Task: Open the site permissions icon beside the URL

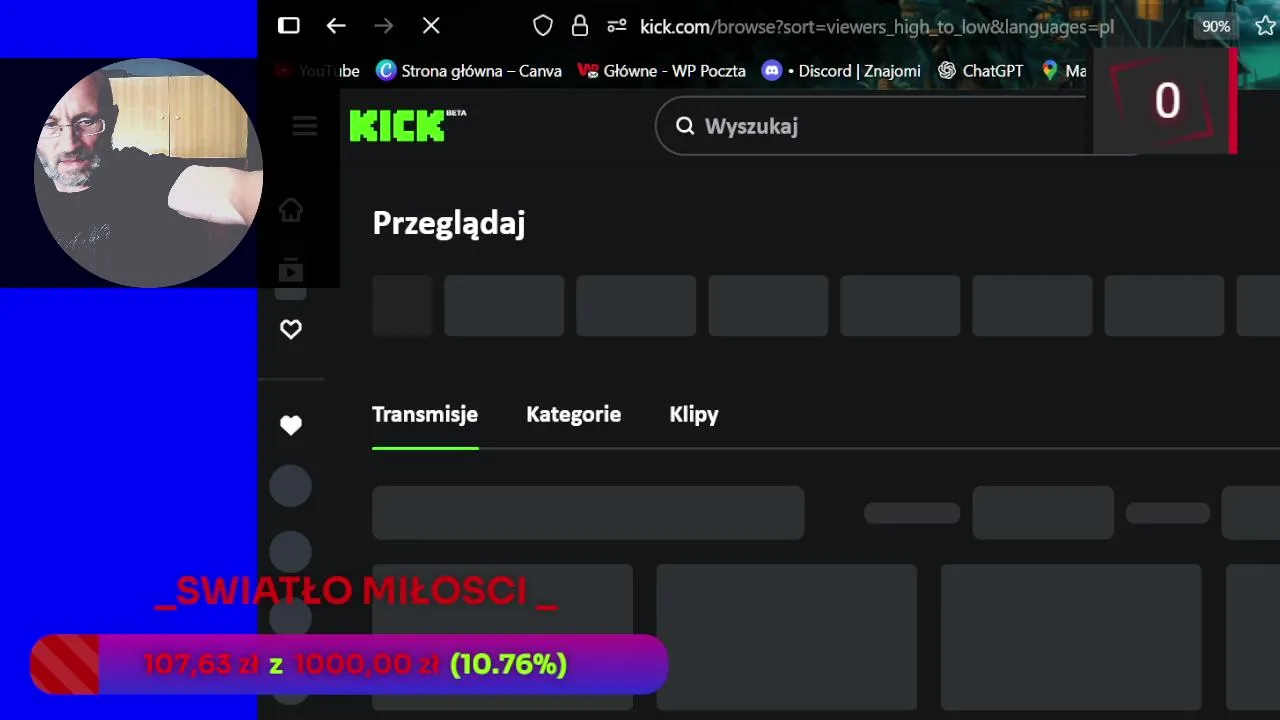Action: tap(617, 26)
